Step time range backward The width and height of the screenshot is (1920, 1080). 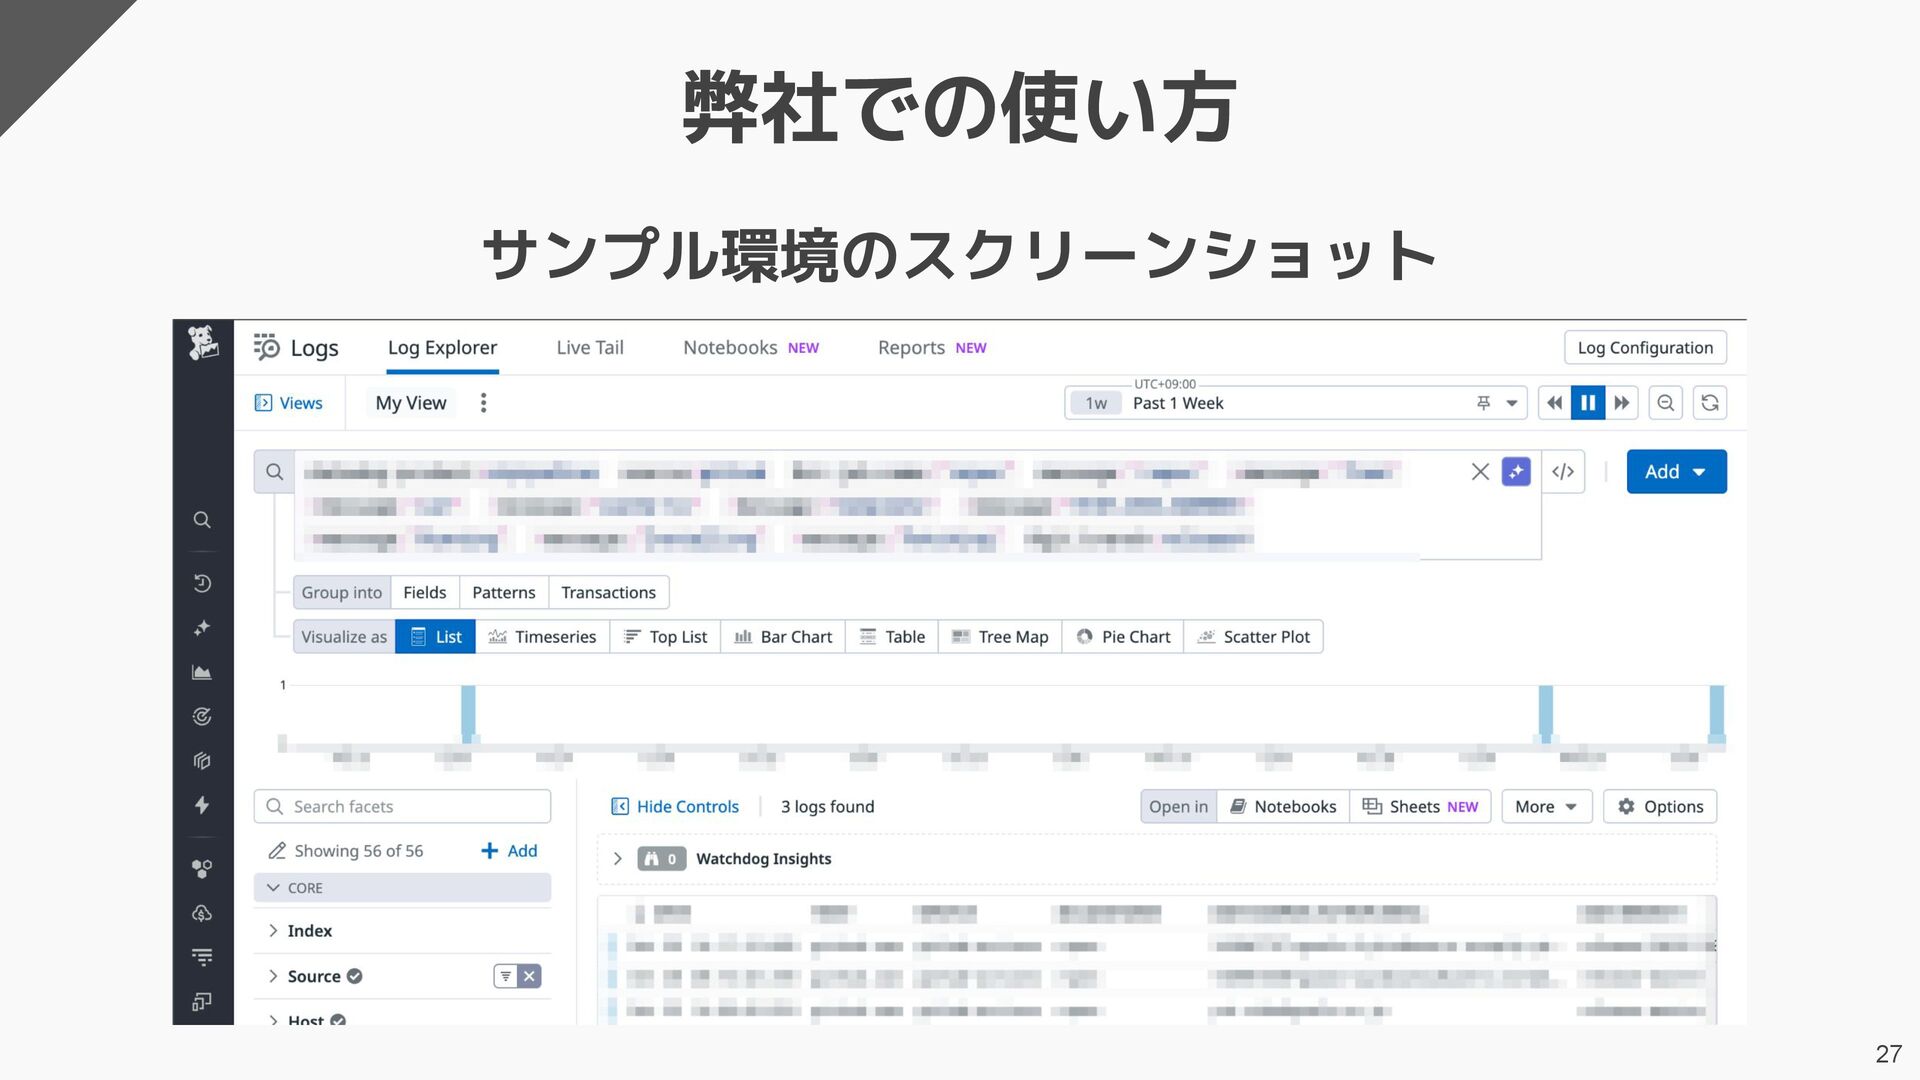pyautogui.click(x=1554, y=403)
